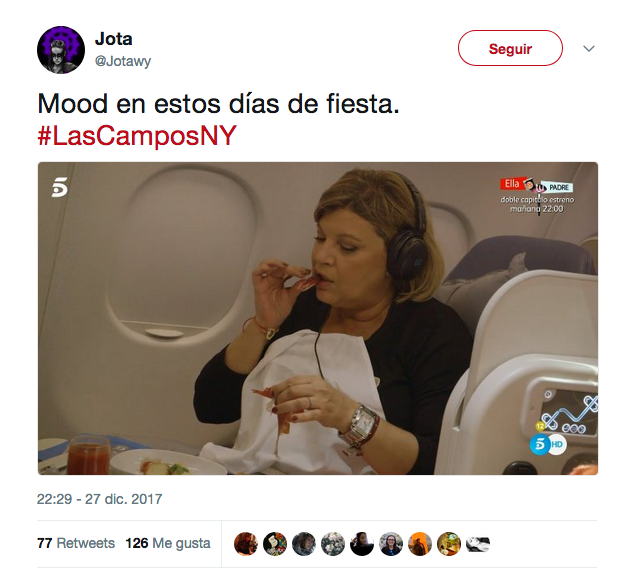Expand the tweet options chevron
This screenshot has height=571, width=636.
(x=589, y=49)
